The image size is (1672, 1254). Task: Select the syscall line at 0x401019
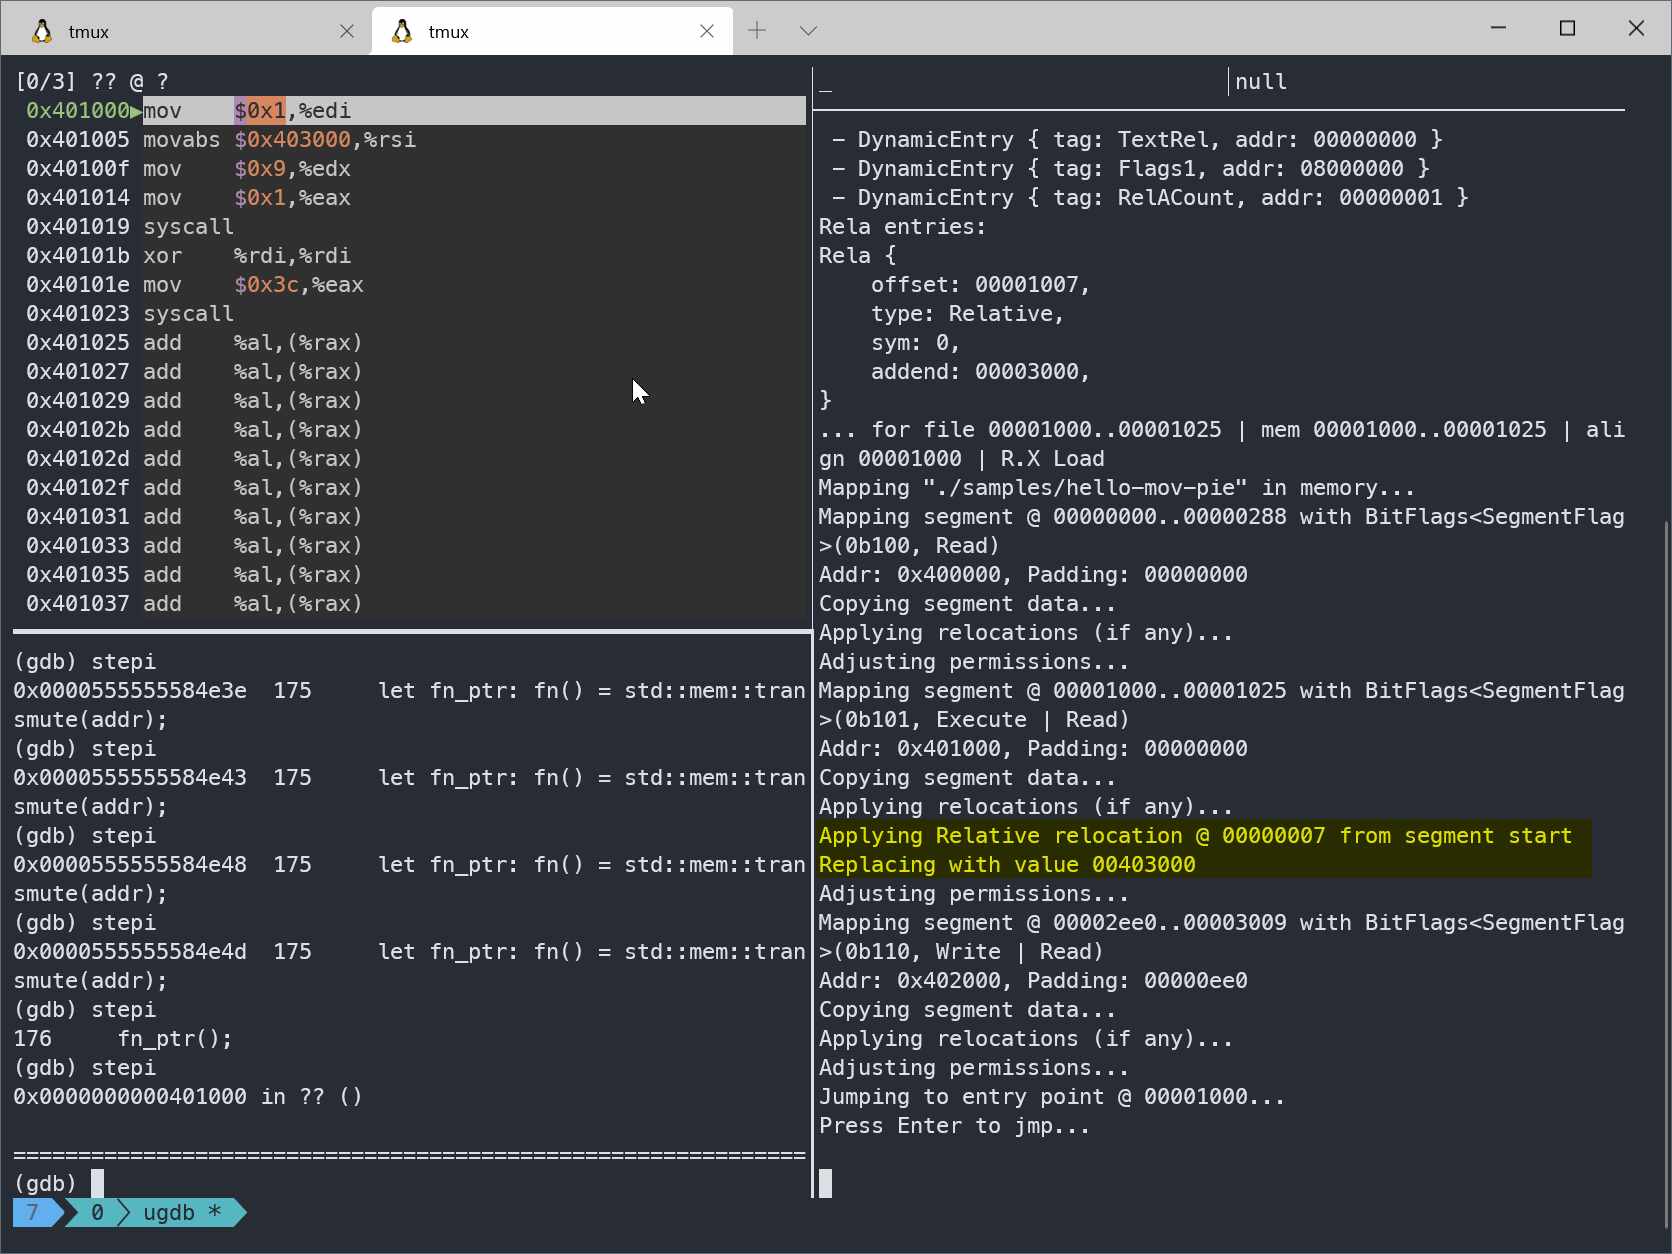[x=188, y=227]
